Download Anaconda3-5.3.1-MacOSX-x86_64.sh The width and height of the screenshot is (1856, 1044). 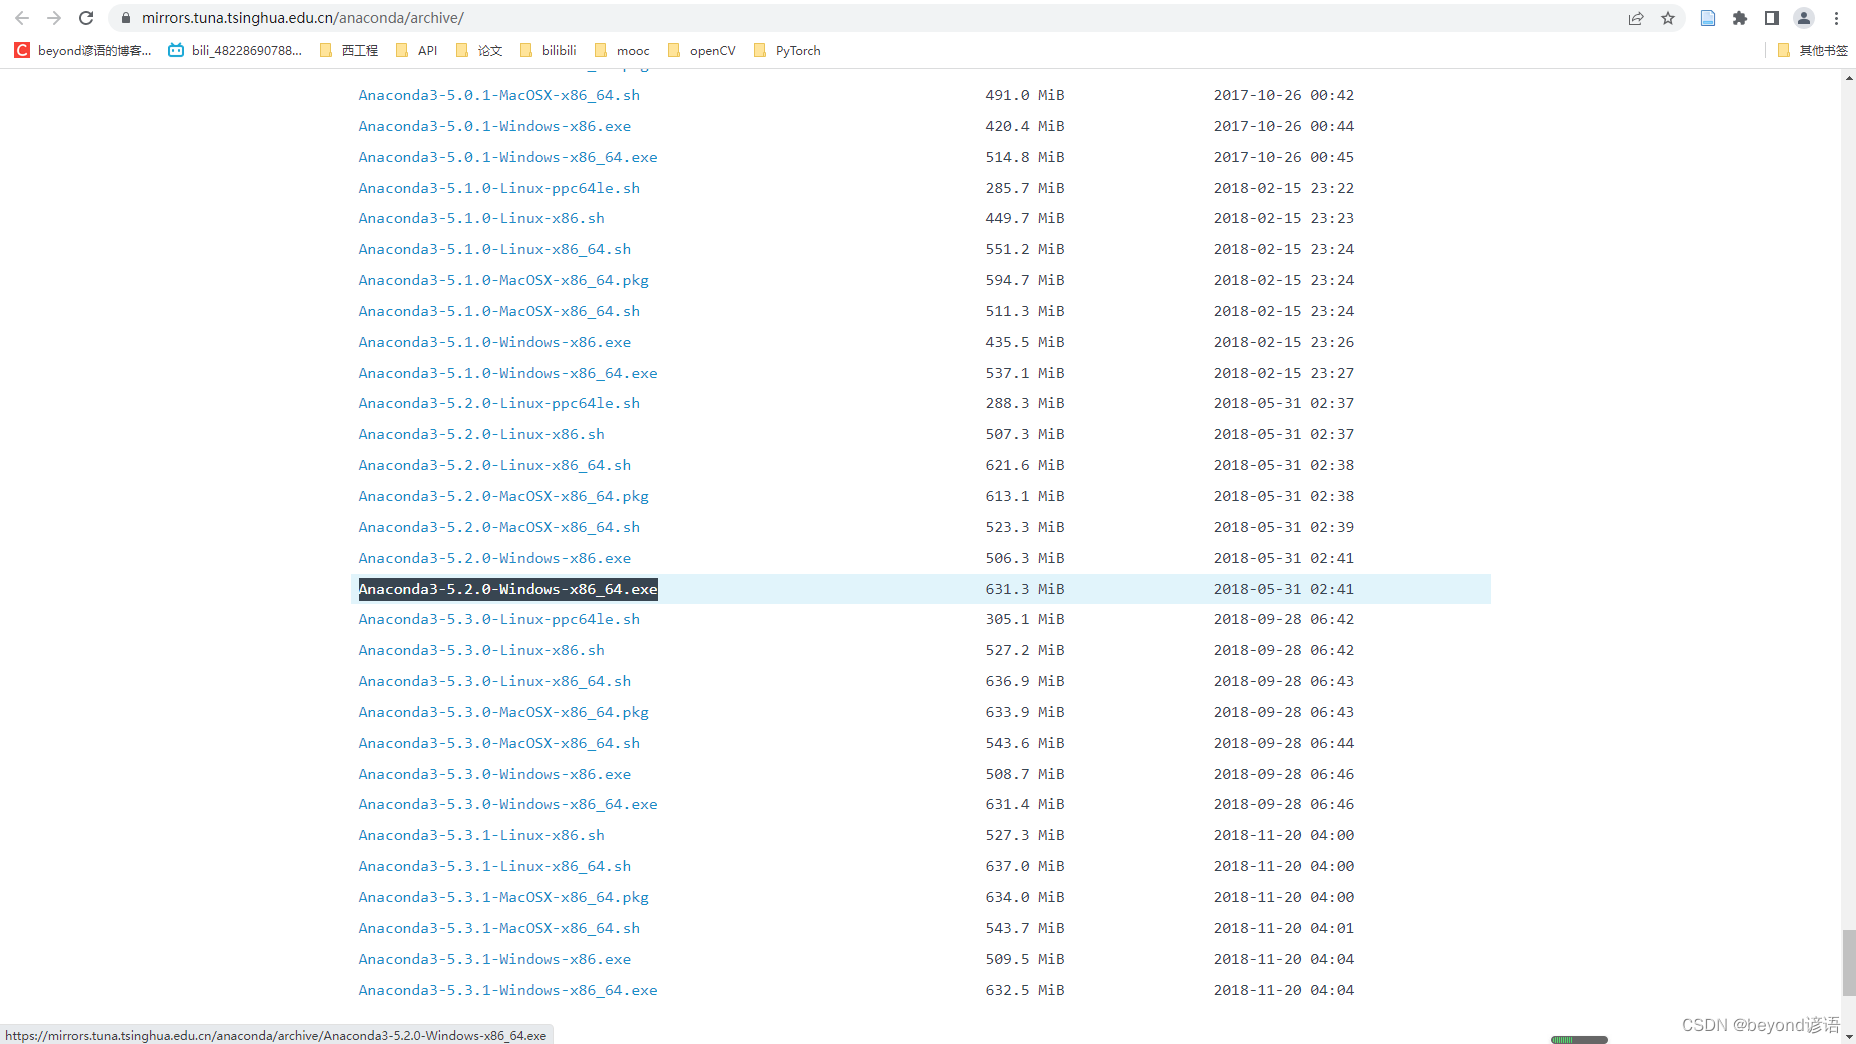pos(499,928)
